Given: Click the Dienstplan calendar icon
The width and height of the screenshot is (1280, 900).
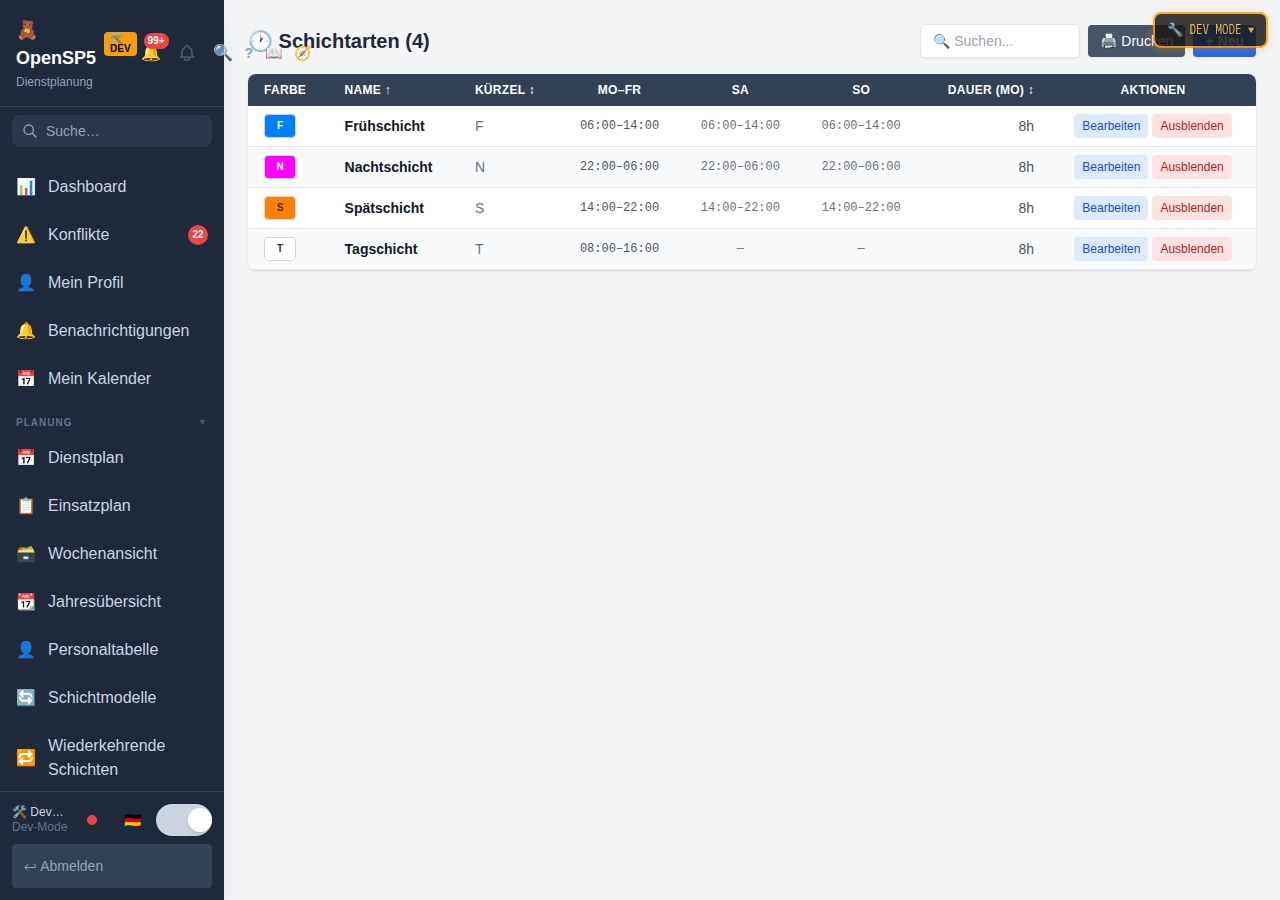Looking at the screenshot, I should coord(26,457).
